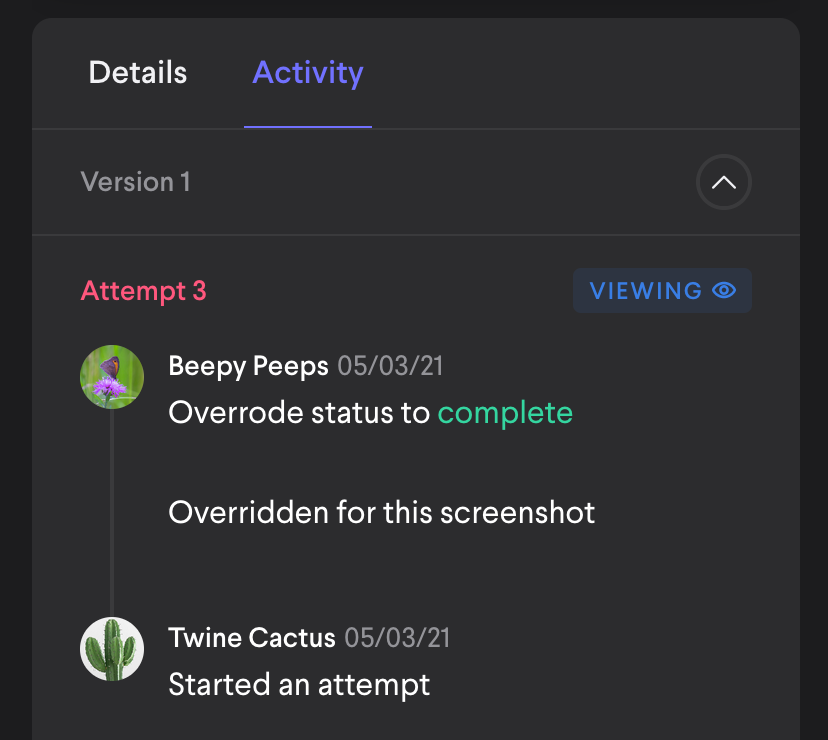The height and width of the screenshot is (740, 828).
Task: Click Beepy Peeps' username
Action: [248, 366]
